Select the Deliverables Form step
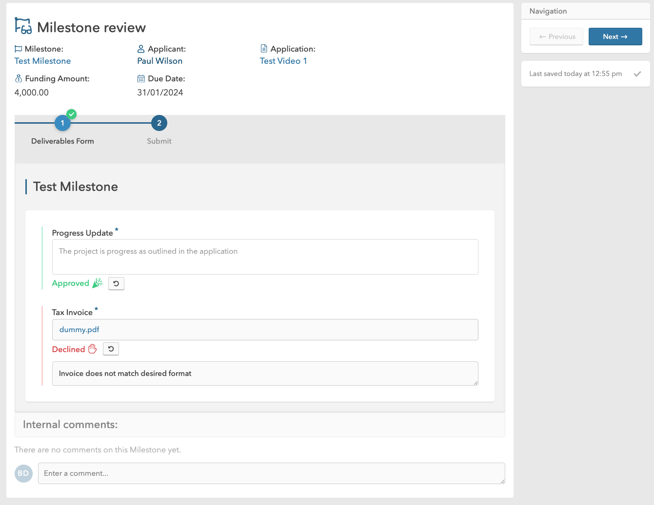The height and width of the screenshot is (505, 654). (62, 124)
